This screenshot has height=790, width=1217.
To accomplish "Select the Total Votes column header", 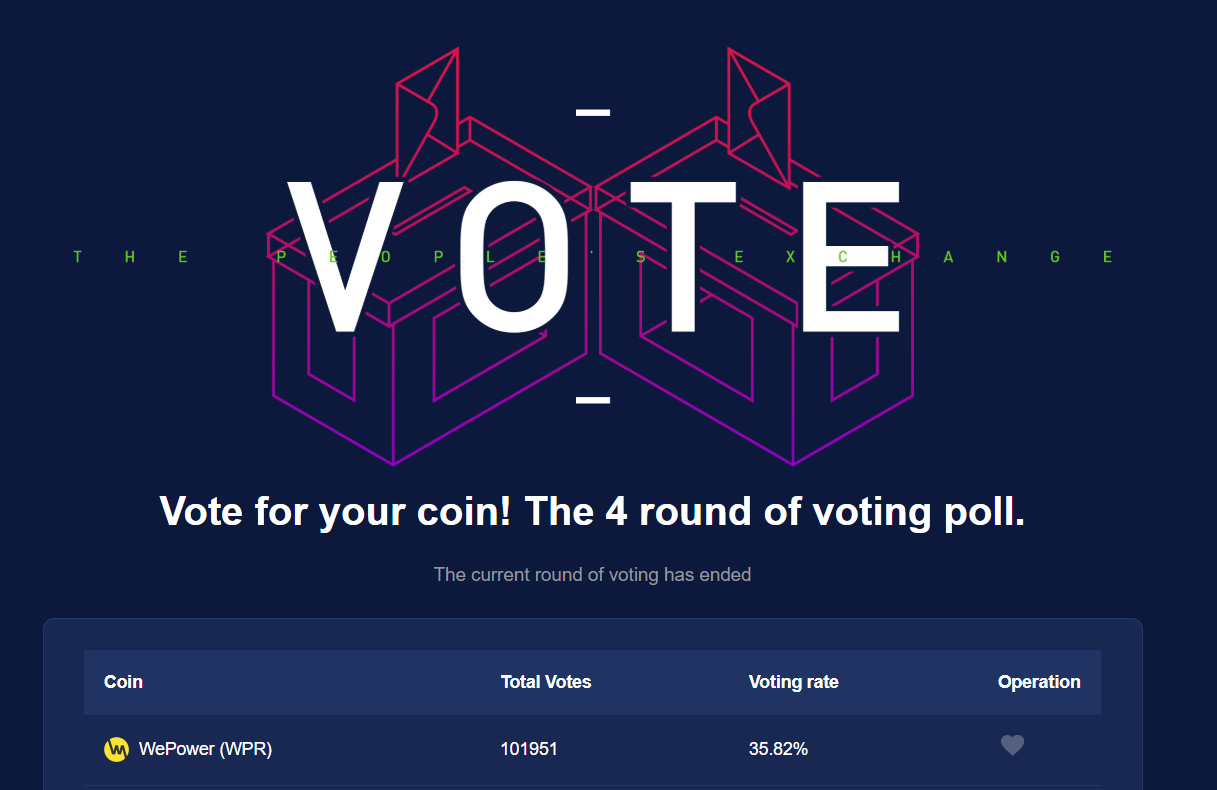I will click(x=546, y=682).
